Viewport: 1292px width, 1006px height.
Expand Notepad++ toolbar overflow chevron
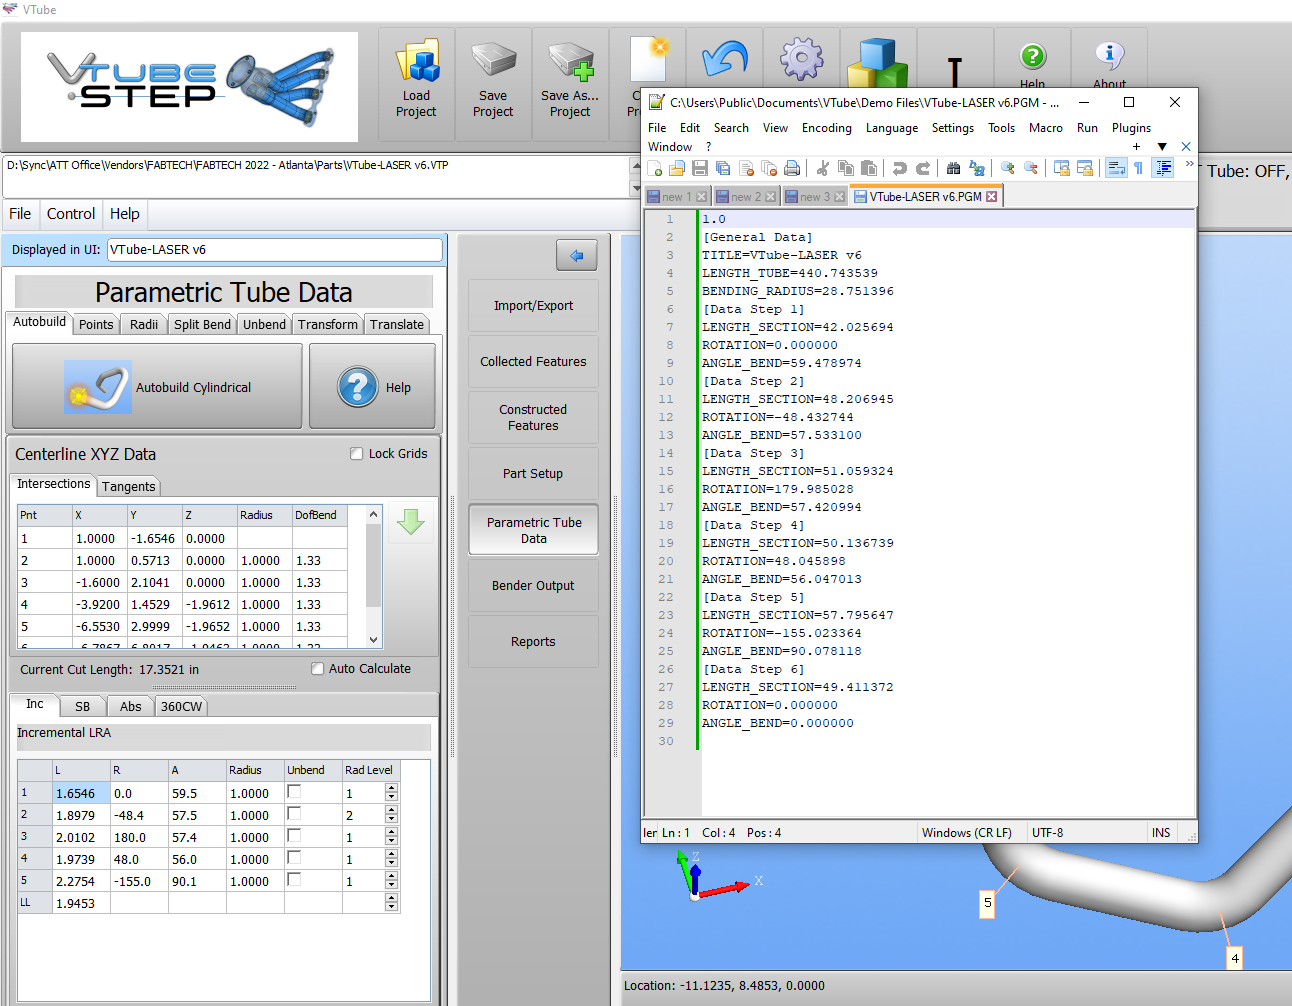point(1189,163)
